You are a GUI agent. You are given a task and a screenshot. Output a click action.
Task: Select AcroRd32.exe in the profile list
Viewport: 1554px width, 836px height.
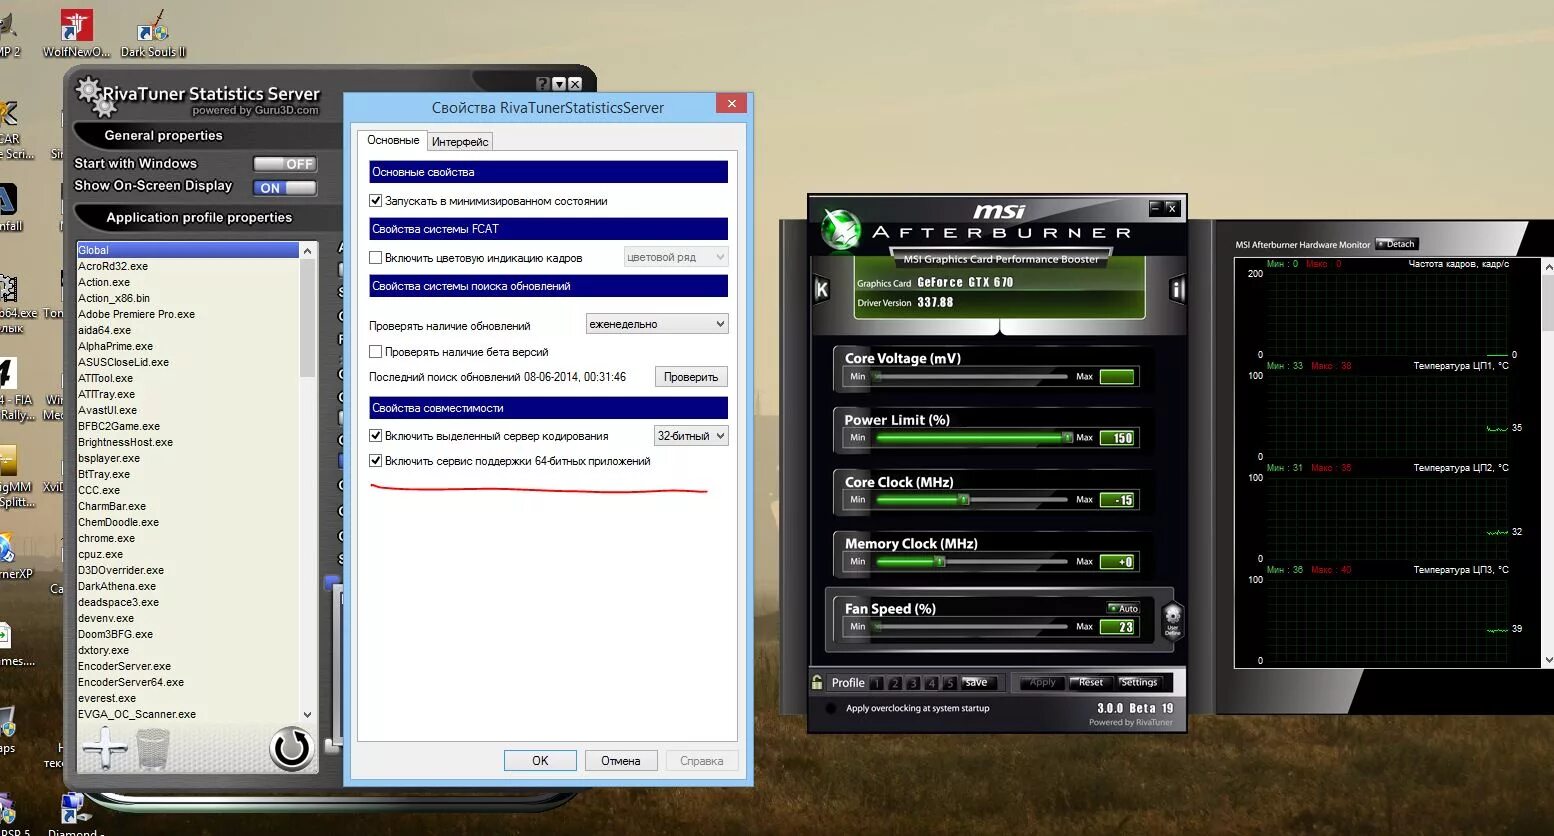click(x=188, y=266)
